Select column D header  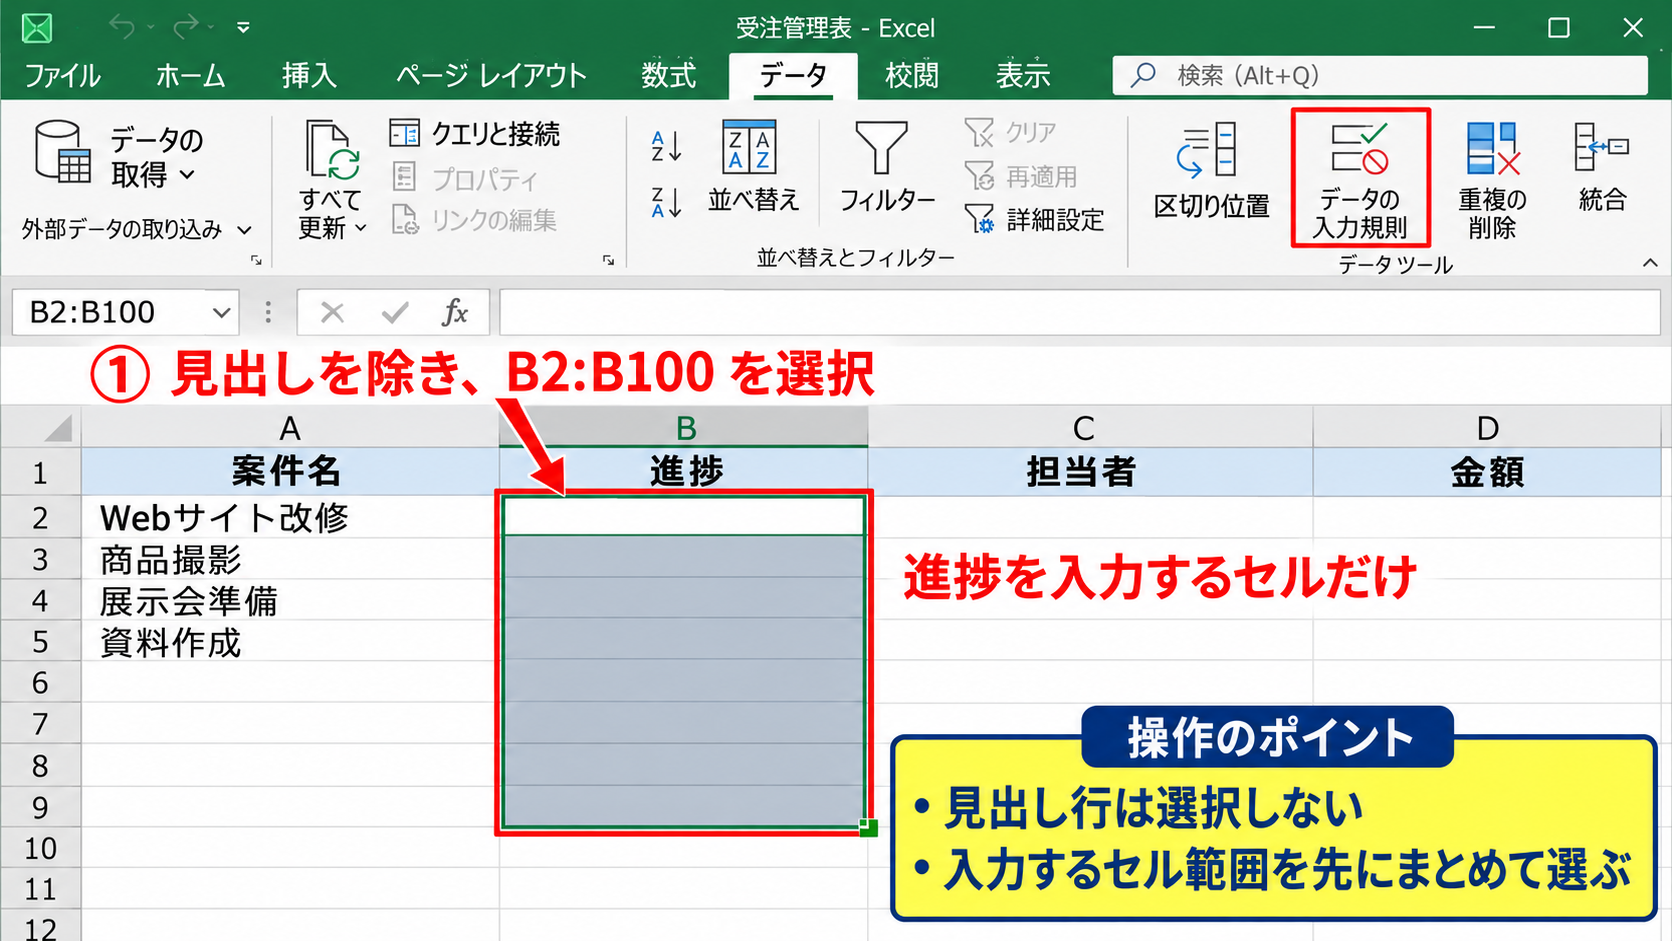click(x=1487, y=428)
